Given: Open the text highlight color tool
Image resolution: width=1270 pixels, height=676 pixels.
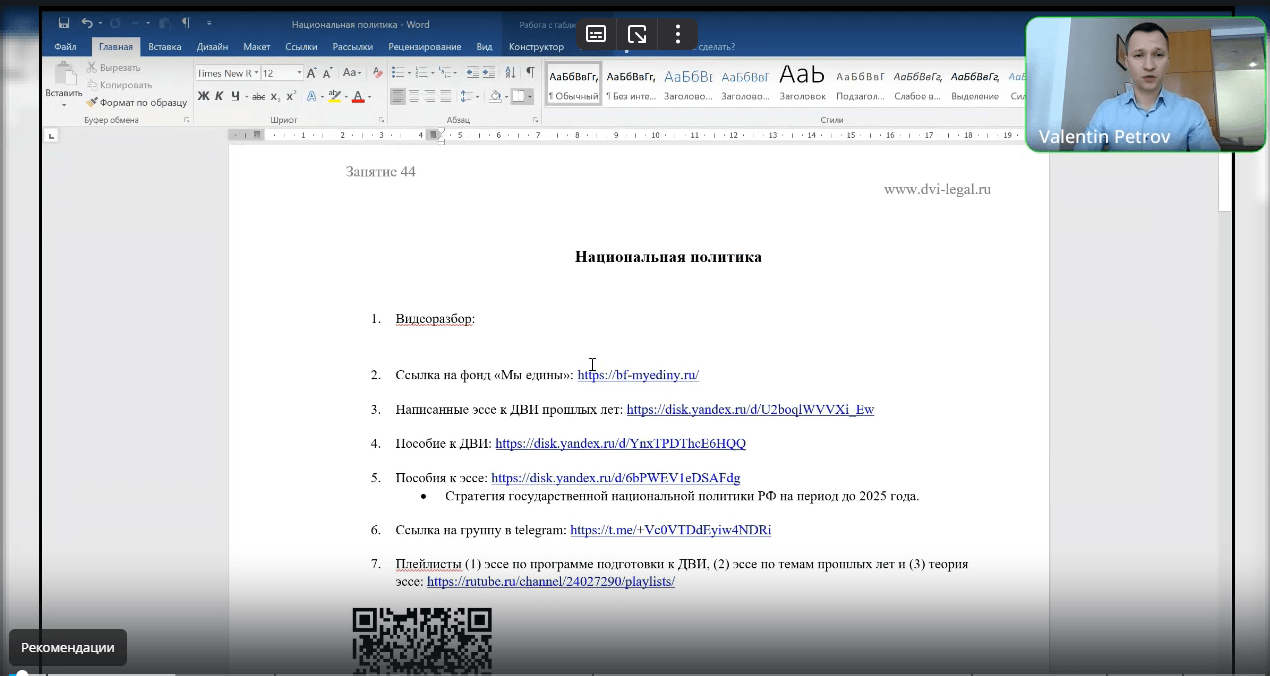Looking at the screenshot, I should click(335, 96).
